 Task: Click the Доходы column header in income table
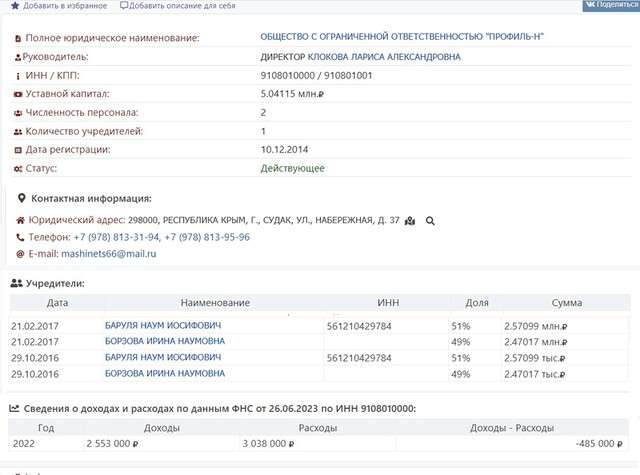coord(161,427)
